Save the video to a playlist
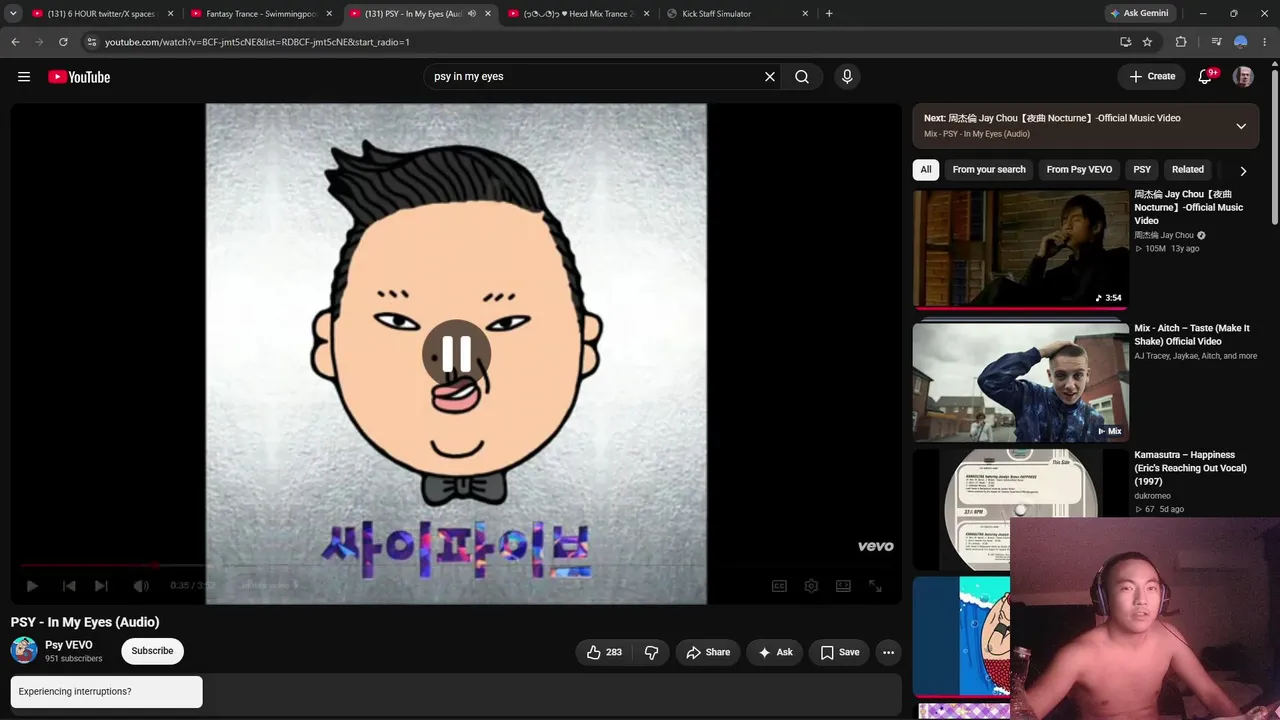Viewport: 1280px width, 720px height. [x=840, y=652]
